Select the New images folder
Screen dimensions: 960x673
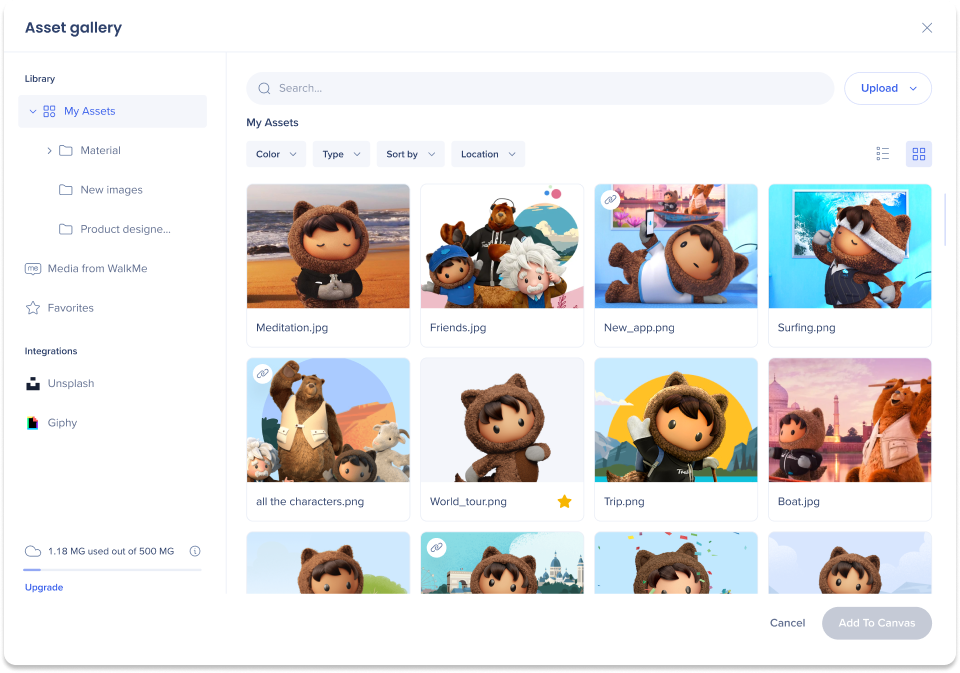pos(111,190)
